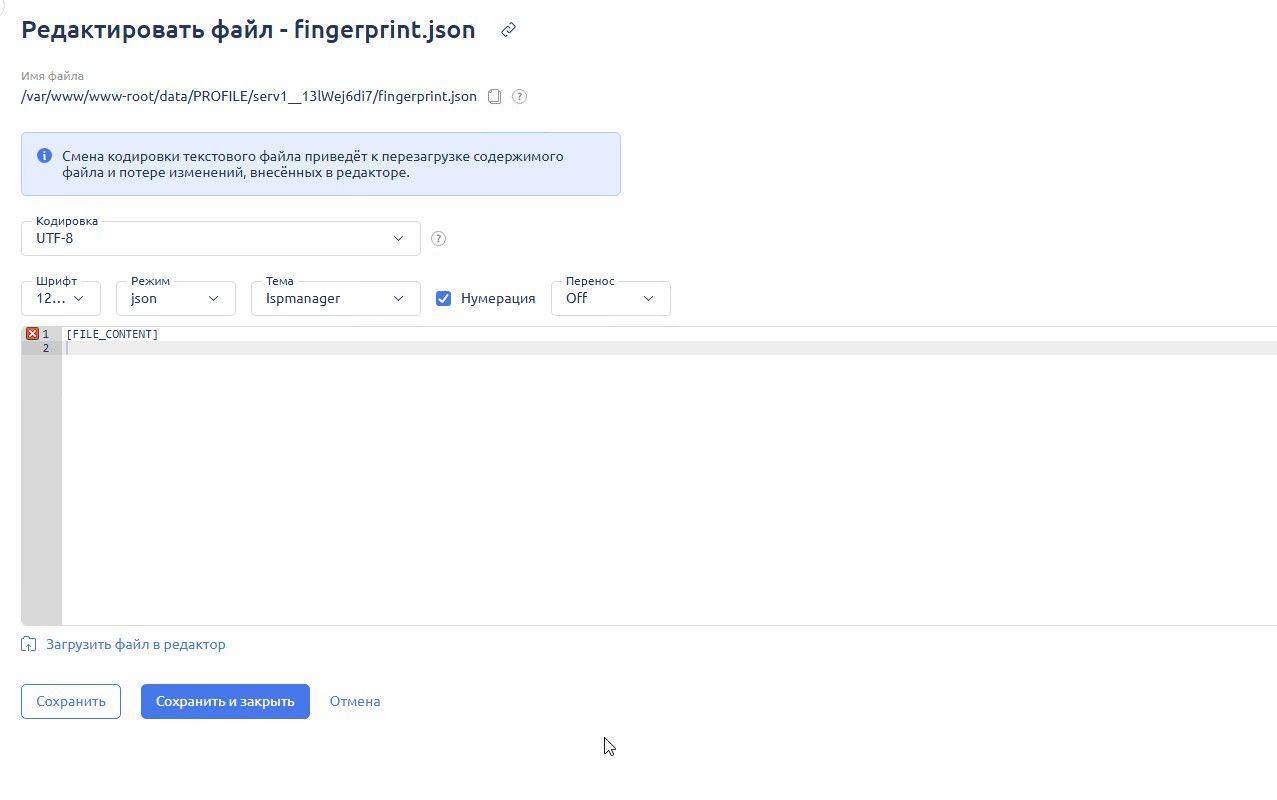Open the help icon next to Кодировка field
Screen dimensions: 1277x800
coord(438,238)
